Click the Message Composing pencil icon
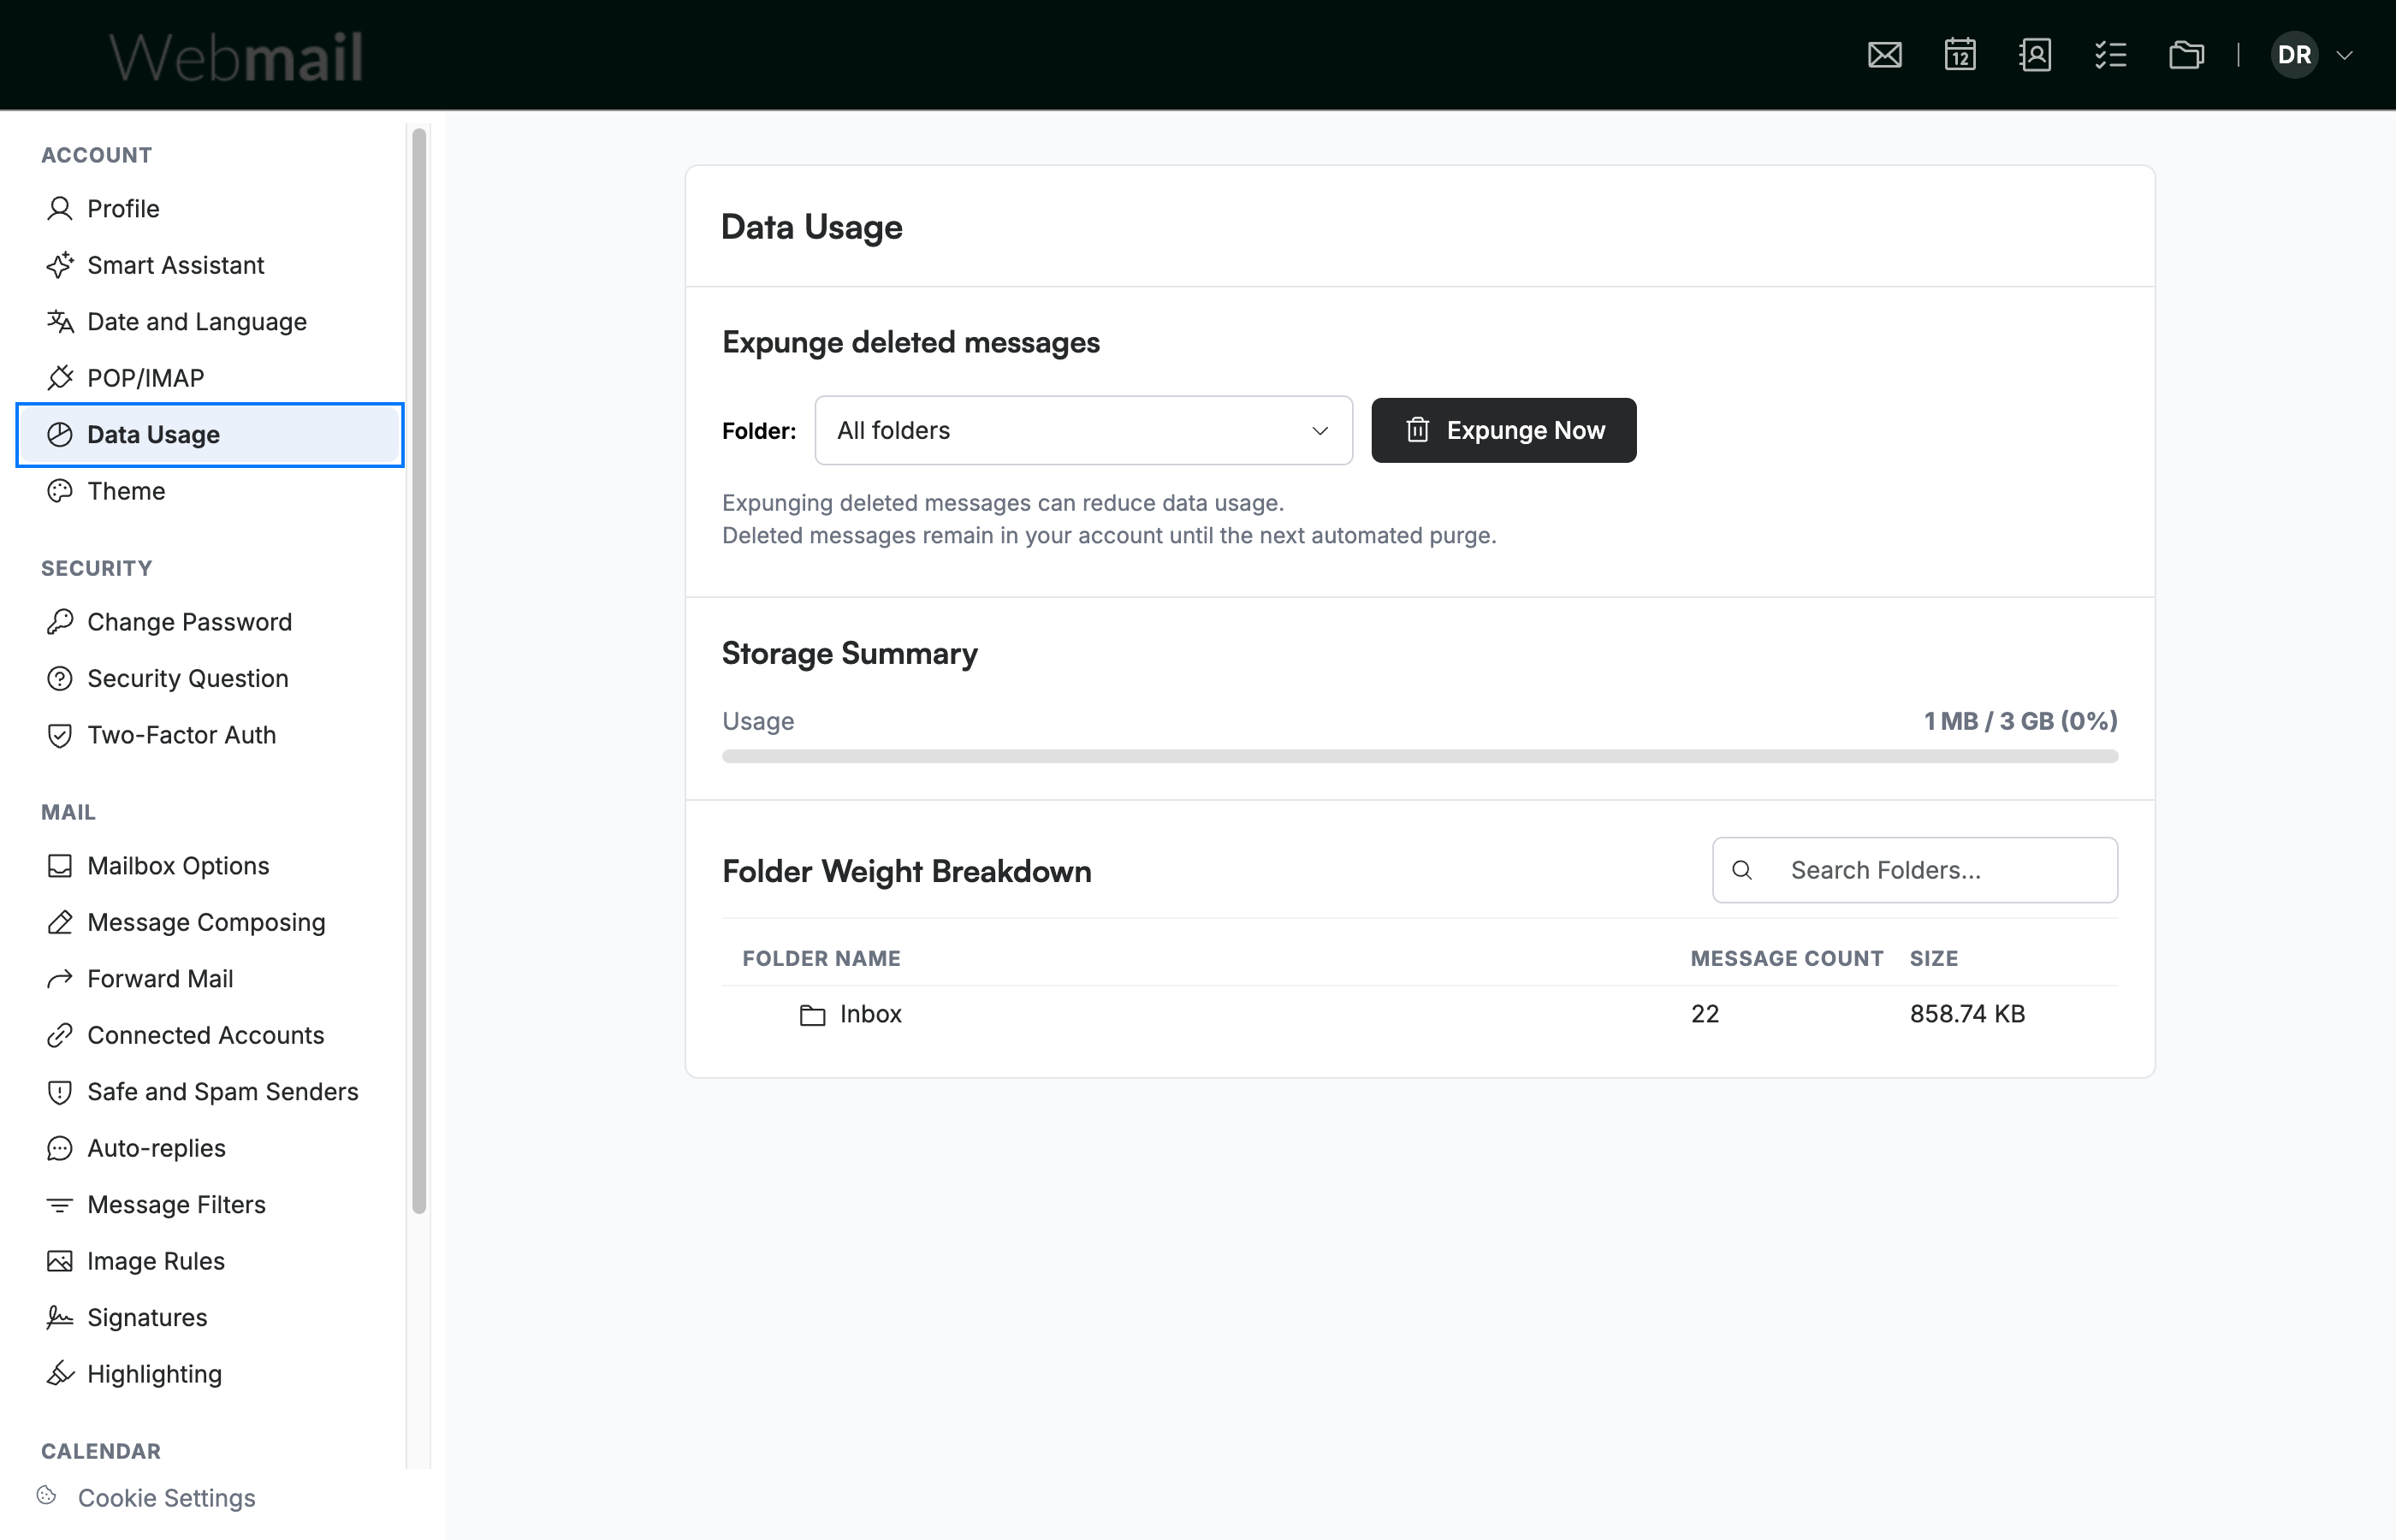 pyautogui.click(x=60, y=922)
